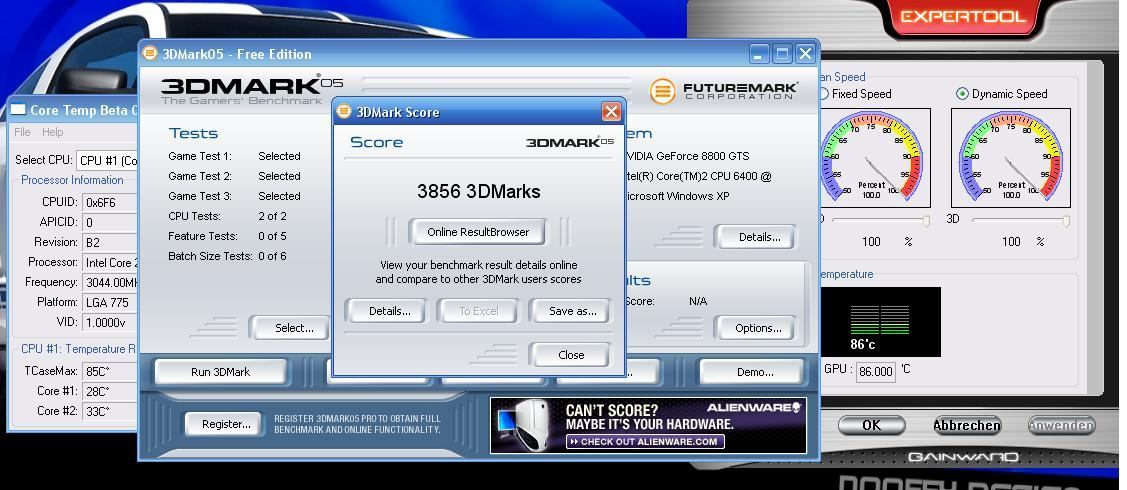Open the Help menu in Core Temp
Screen dimensions: 1127x490
(52, 132)
